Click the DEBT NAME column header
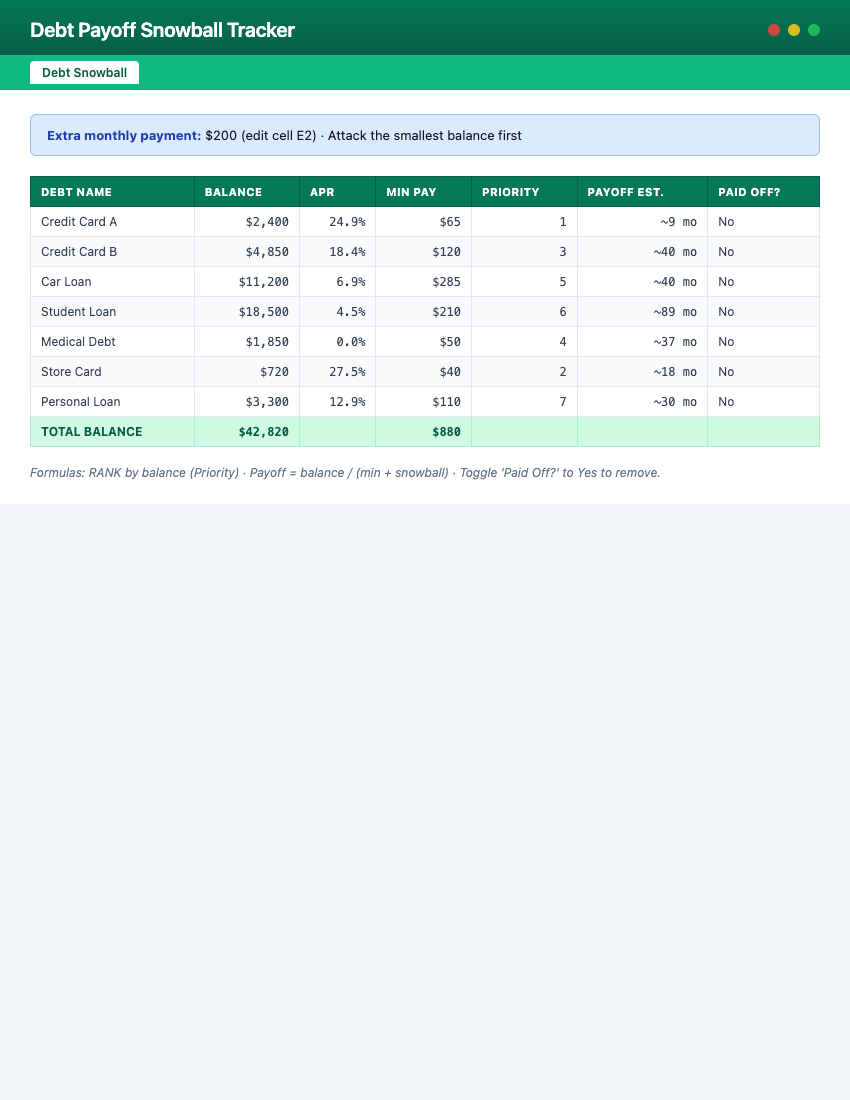Screen dimensions: 850x1100 (x=112, y=192)
